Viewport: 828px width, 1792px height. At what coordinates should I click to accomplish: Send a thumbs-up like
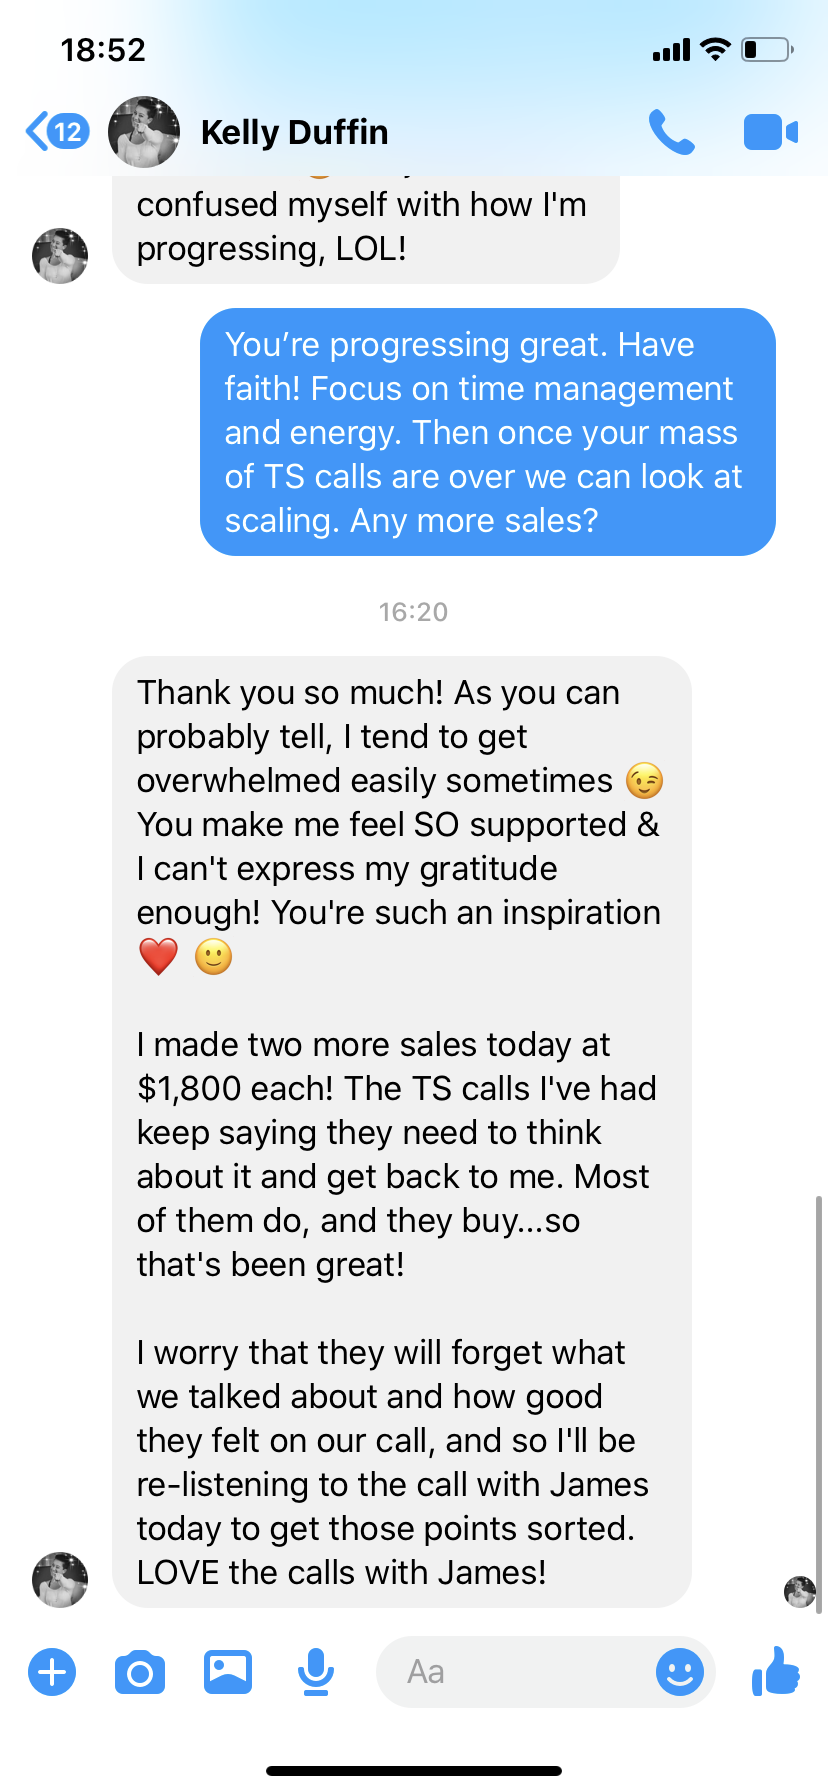(776, 1670)
